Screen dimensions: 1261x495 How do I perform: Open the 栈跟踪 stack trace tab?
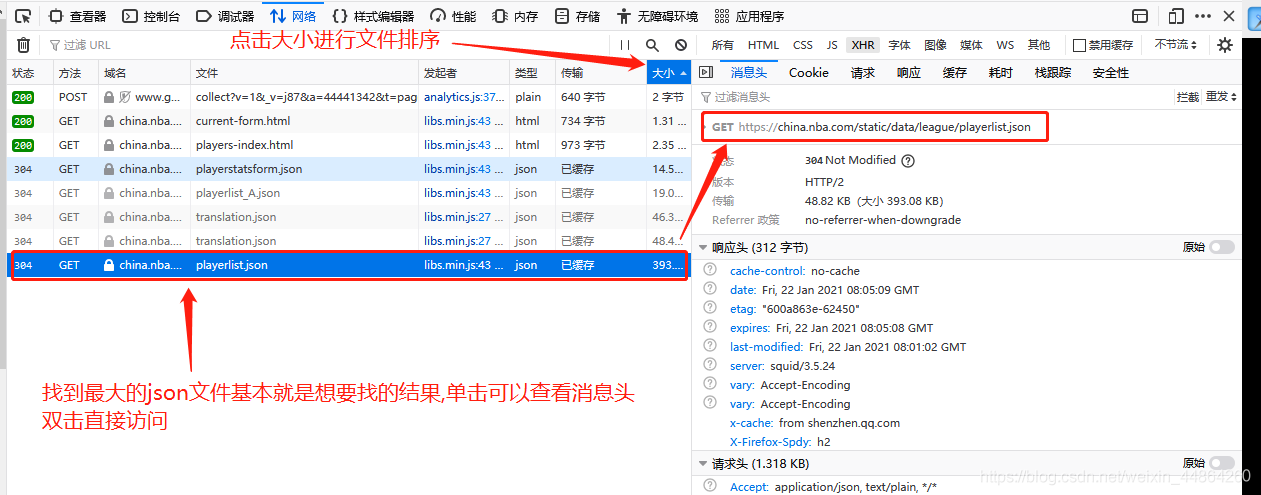1053,72
